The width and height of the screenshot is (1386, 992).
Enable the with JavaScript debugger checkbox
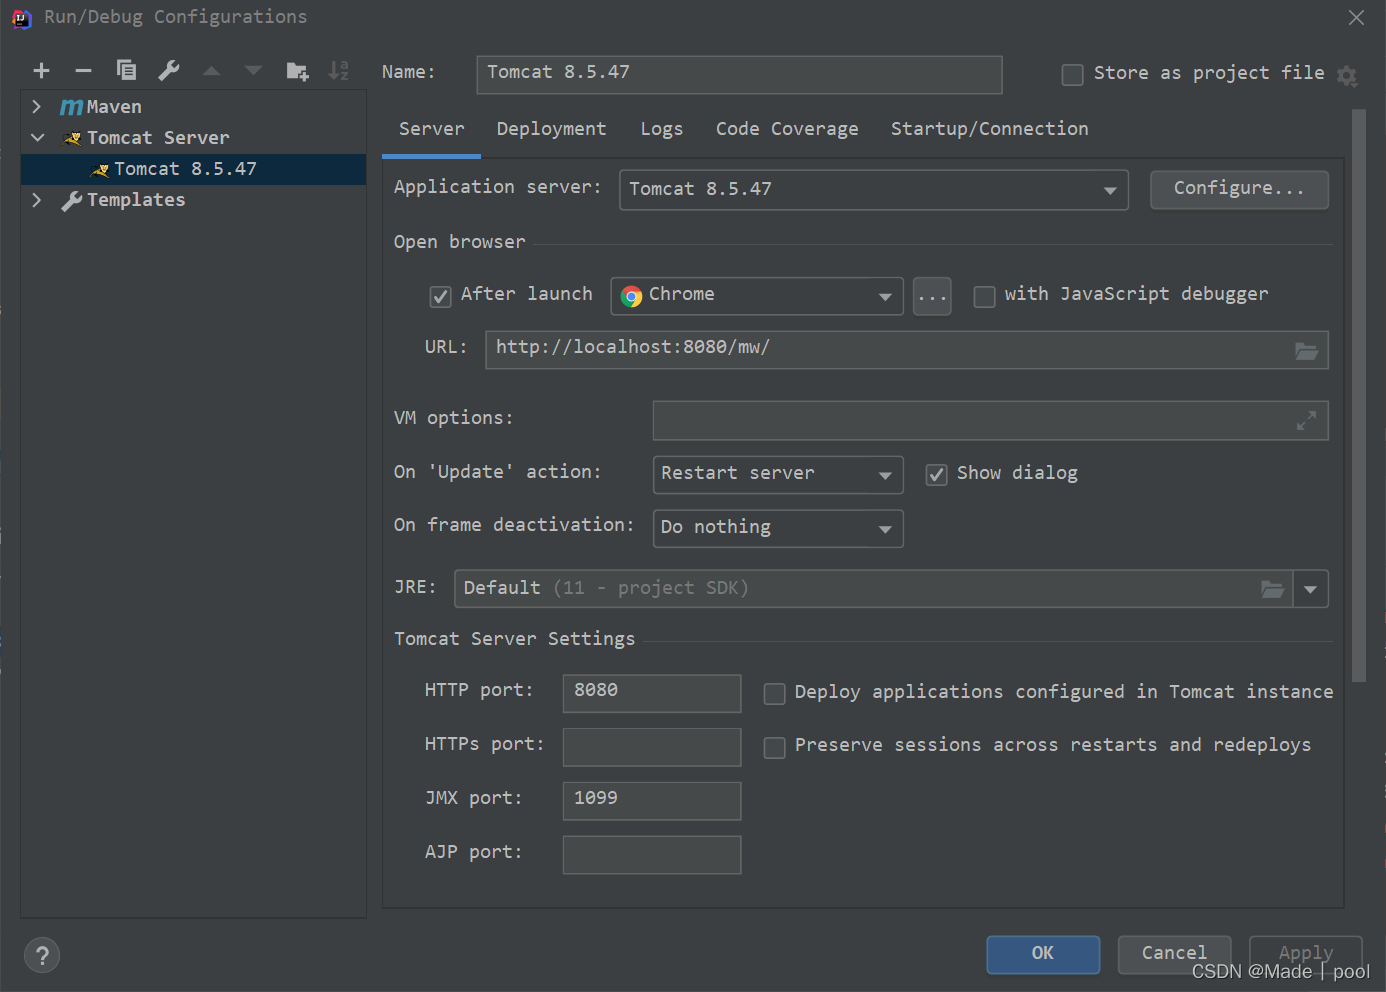tap(984, 296)
